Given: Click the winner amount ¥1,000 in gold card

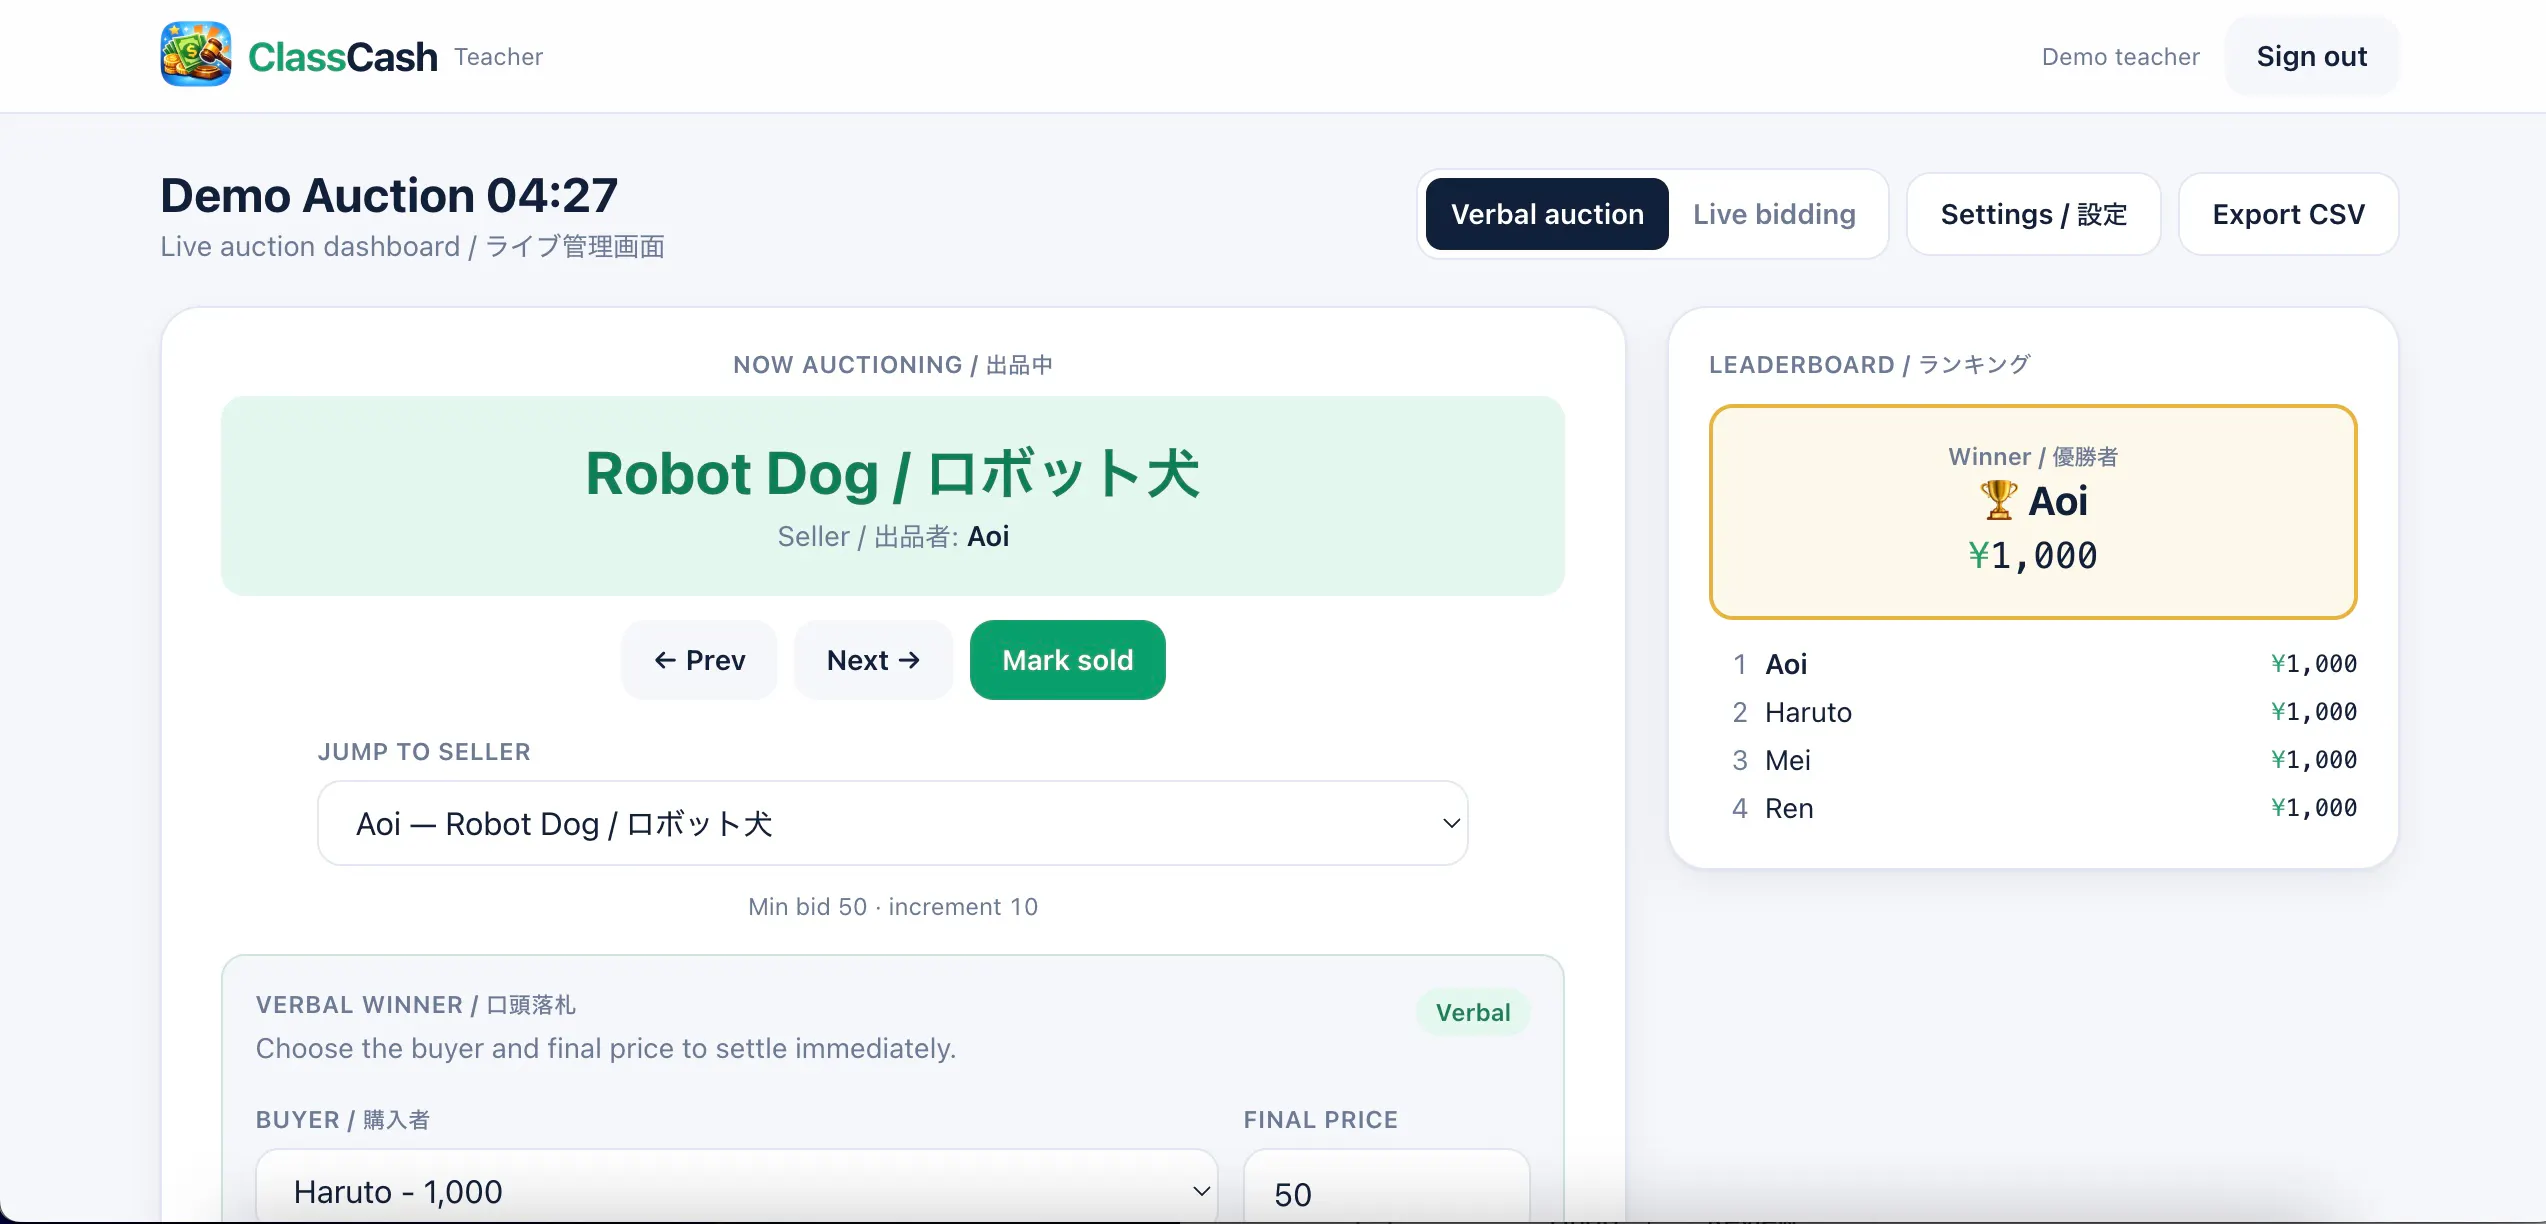Looking at the screenshot, I should (2033, 556).
